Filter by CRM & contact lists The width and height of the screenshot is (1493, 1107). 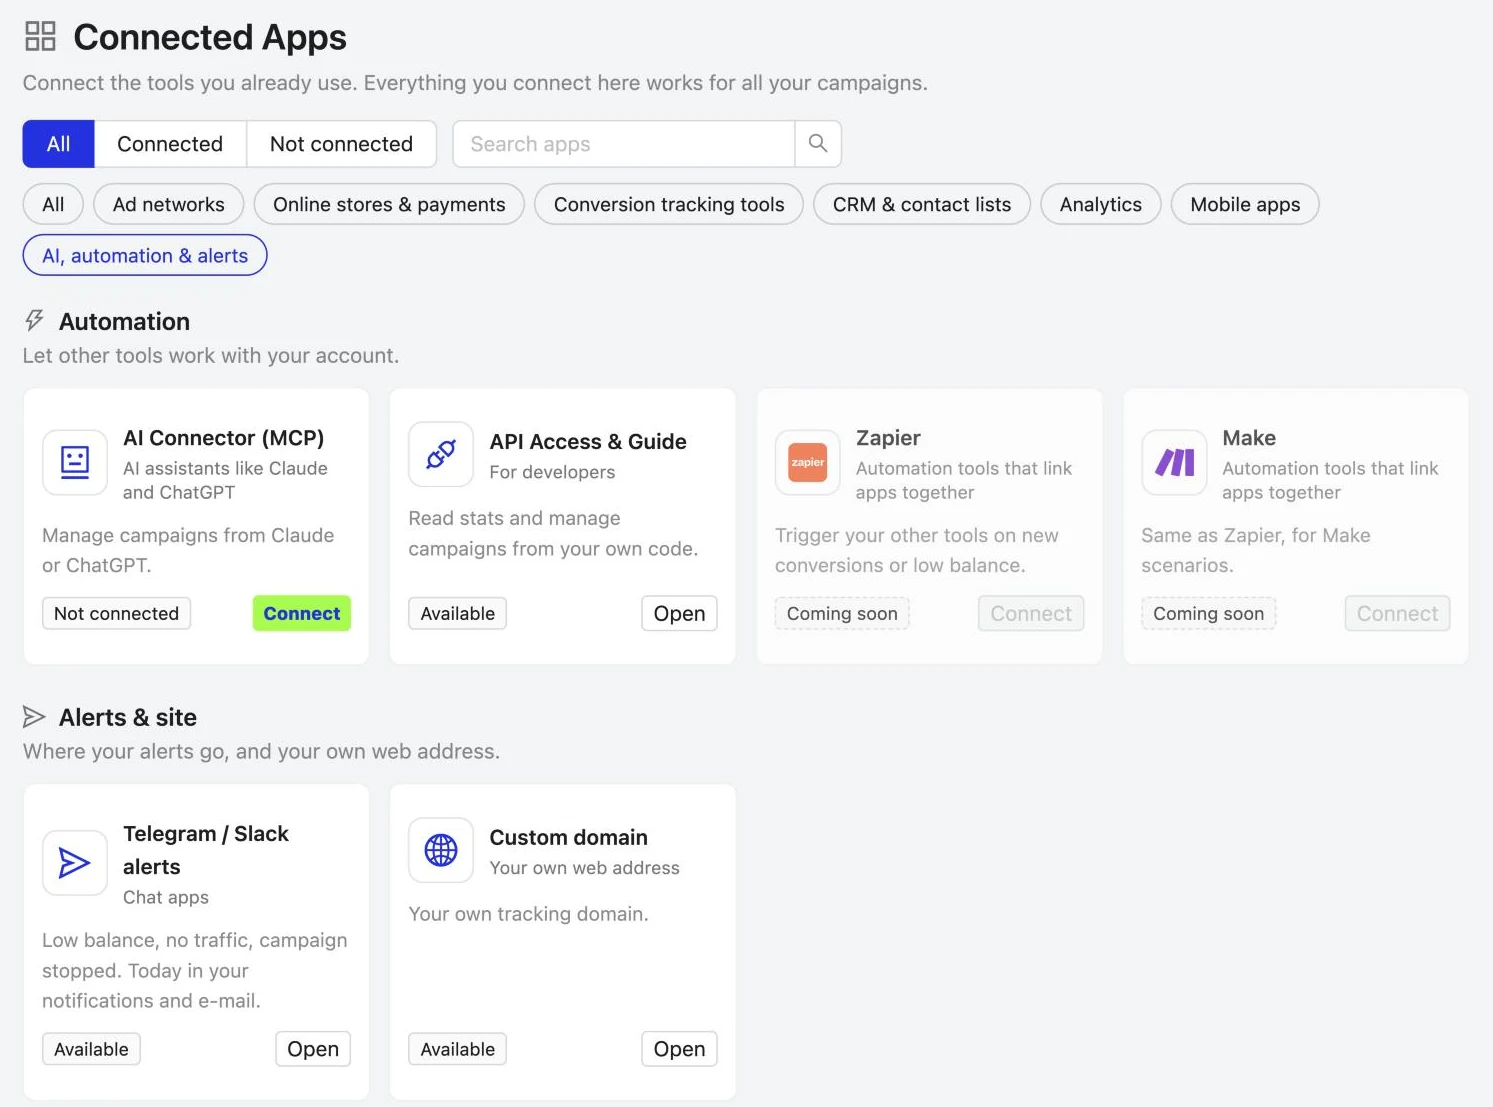coord(922,204)
